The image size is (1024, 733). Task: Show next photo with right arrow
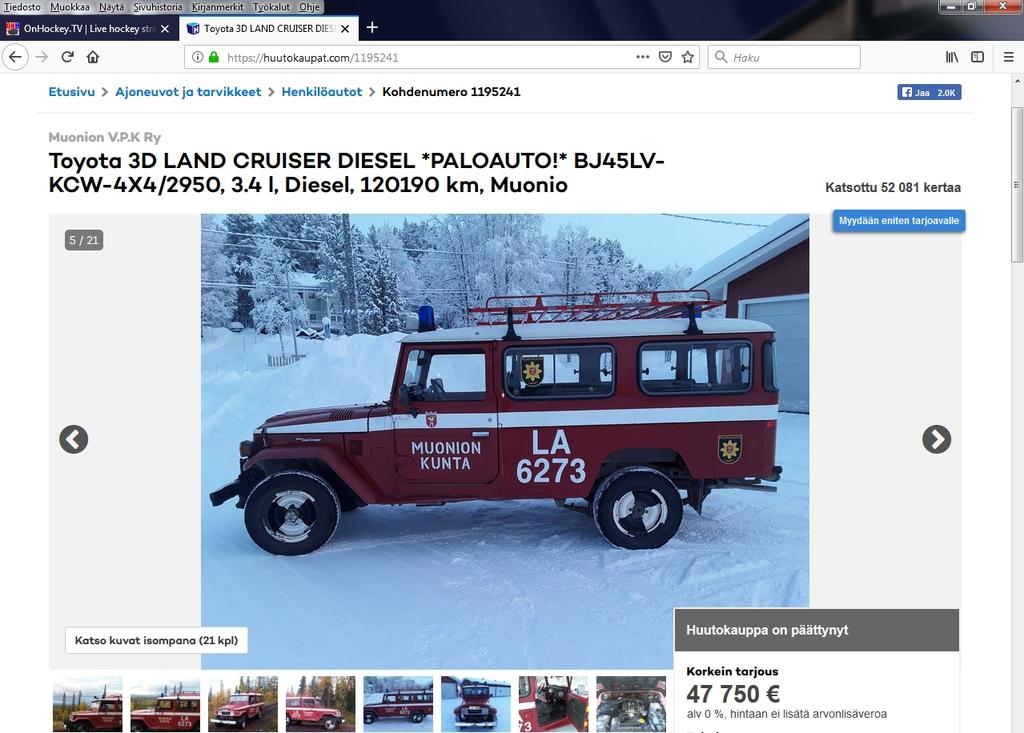[x=936, y=439]
